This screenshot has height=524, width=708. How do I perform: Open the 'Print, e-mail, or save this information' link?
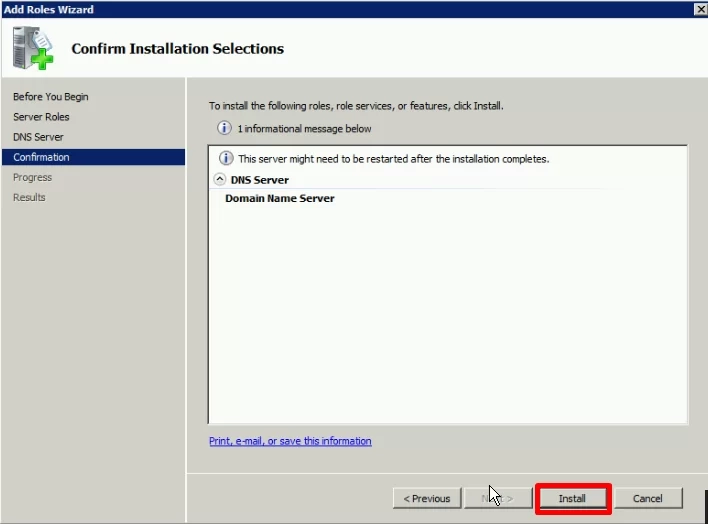(x=290, y=441)
